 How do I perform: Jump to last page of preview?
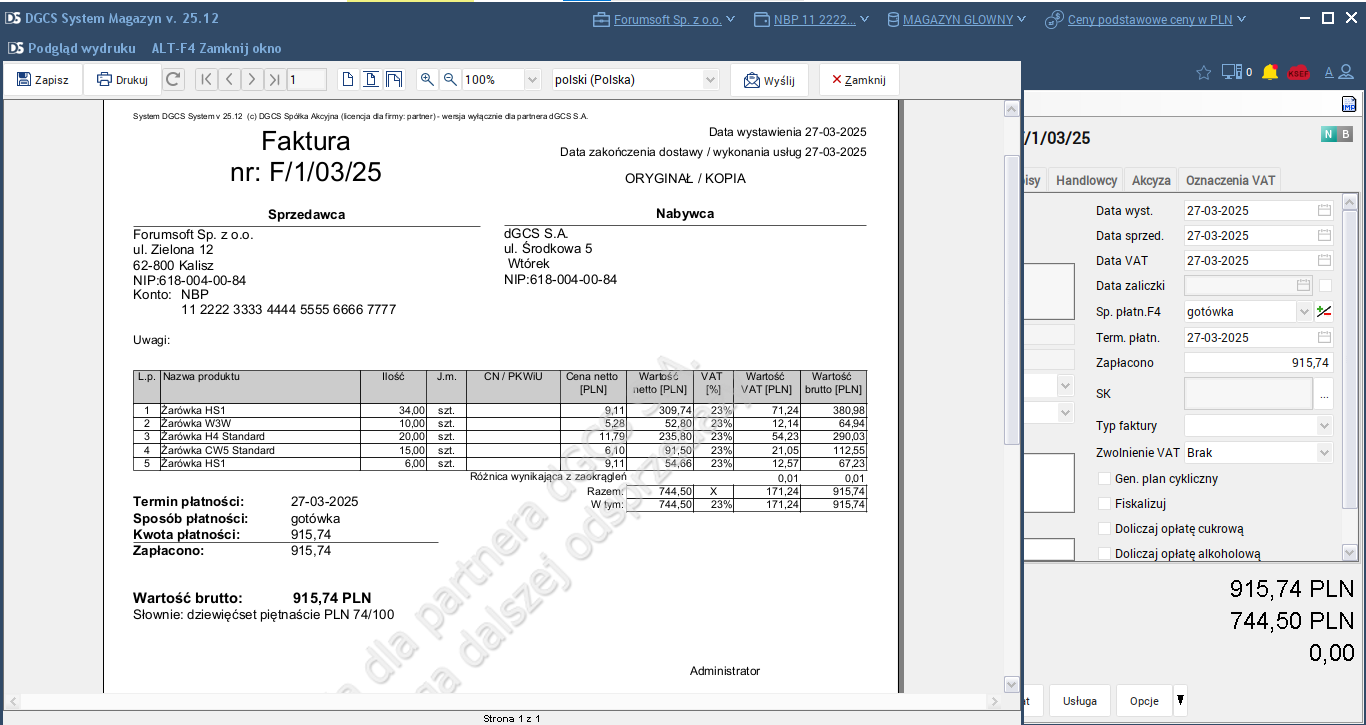(275, 80)
